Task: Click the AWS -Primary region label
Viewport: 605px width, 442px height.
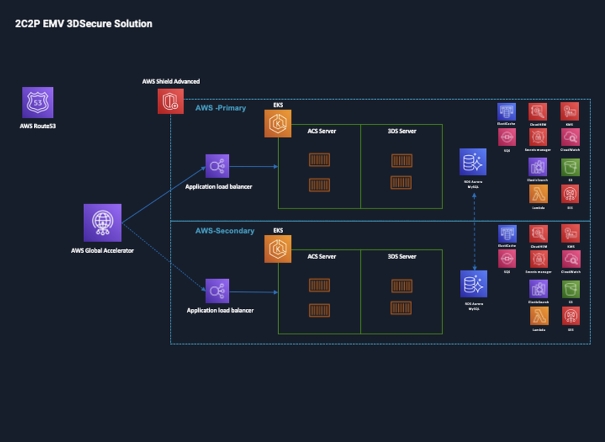Action: click(223, 107)
